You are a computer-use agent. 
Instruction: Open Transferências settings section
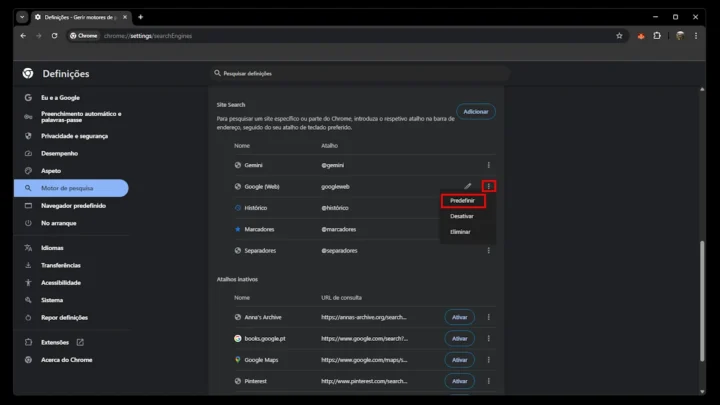(x=61, y=265)
